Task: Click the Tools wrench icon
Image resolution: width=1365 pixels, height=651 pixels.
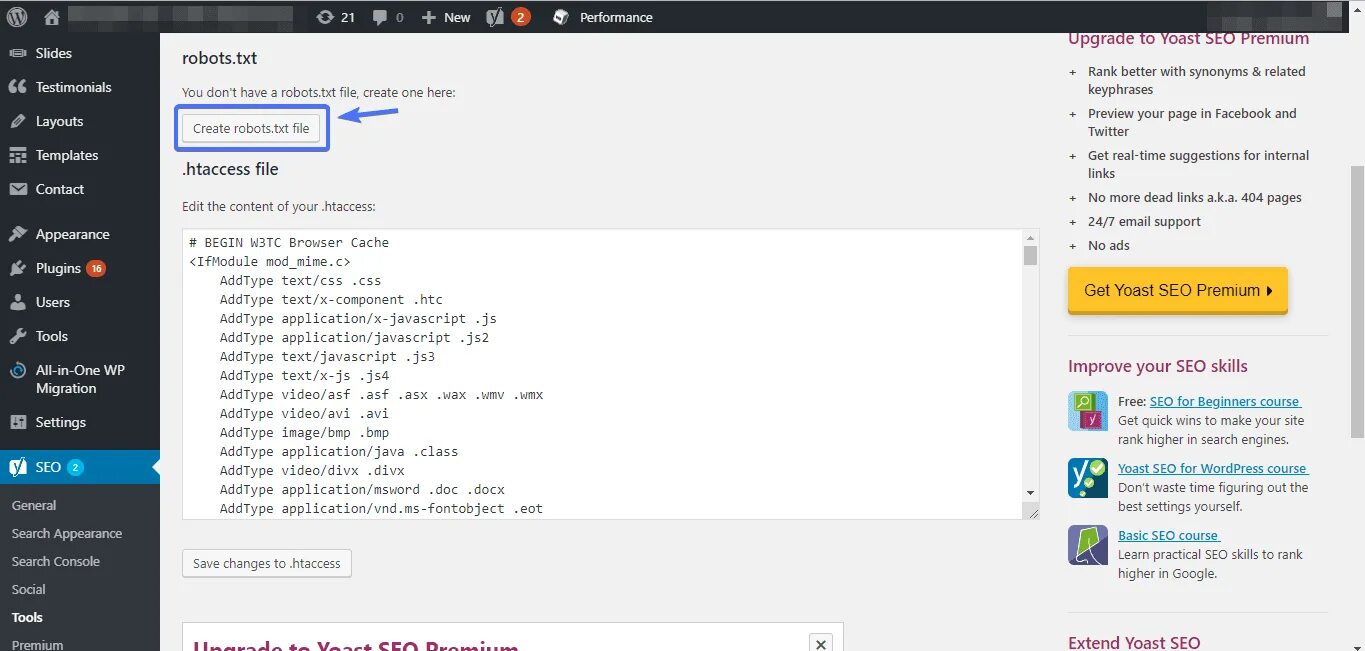Action: coord(17,336)
